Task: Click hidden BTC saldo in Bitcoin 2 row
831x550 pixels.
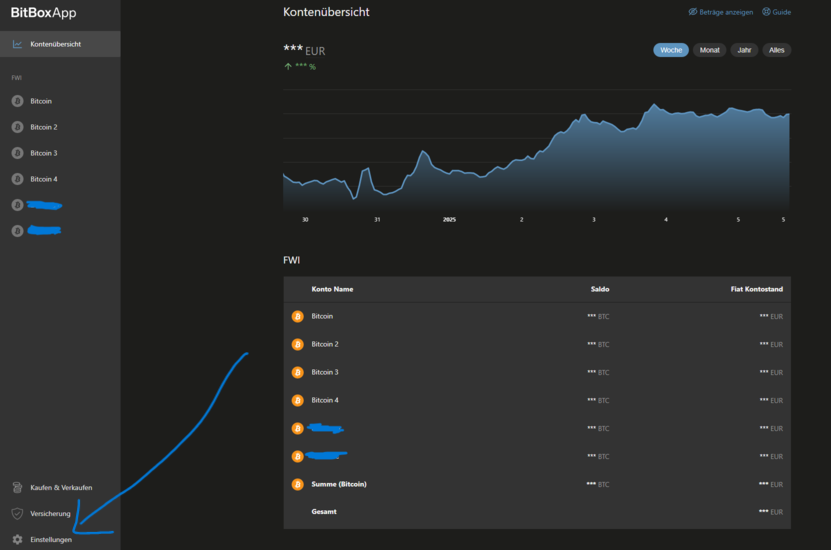Action: [x=598, y=344]
